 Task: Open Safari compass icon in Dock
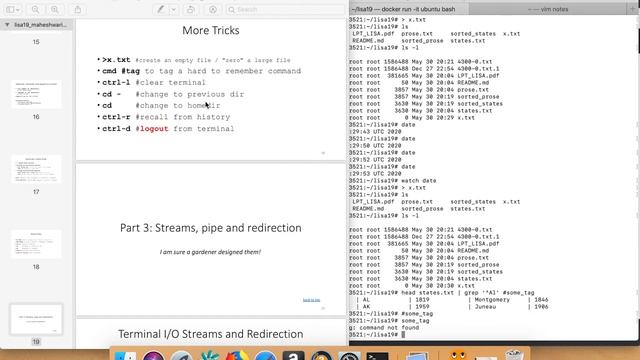(265, 356)
